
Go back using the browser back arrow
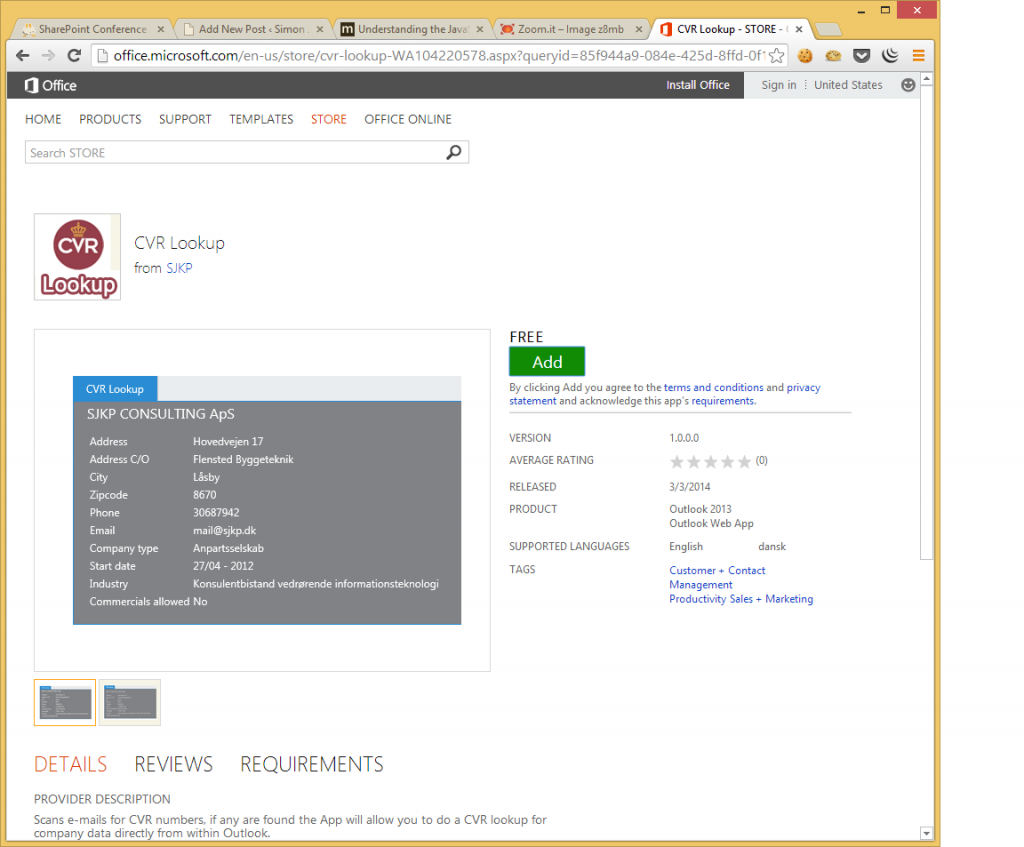pos(22,56)
